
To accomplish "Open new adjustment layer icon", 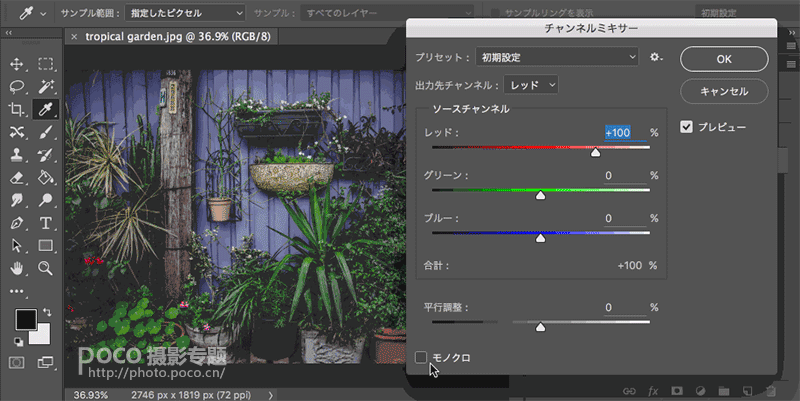I will click(x=700, y=391).
